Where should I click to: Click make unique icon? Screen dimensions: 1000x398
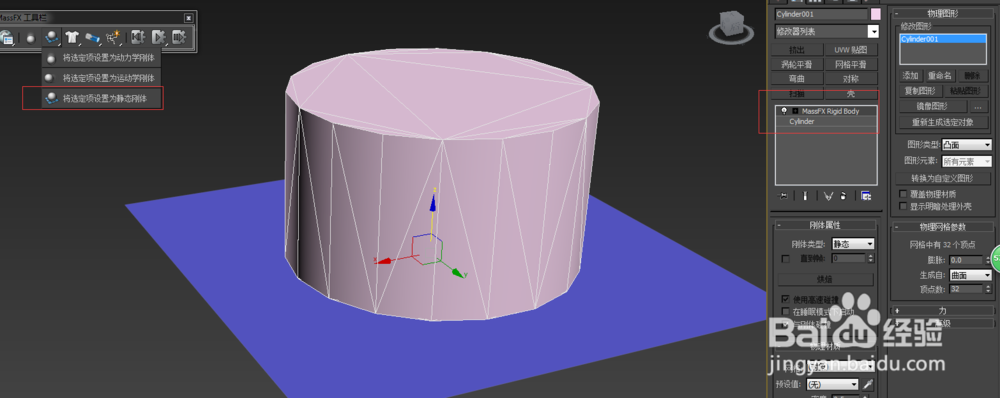coord(828,196)
